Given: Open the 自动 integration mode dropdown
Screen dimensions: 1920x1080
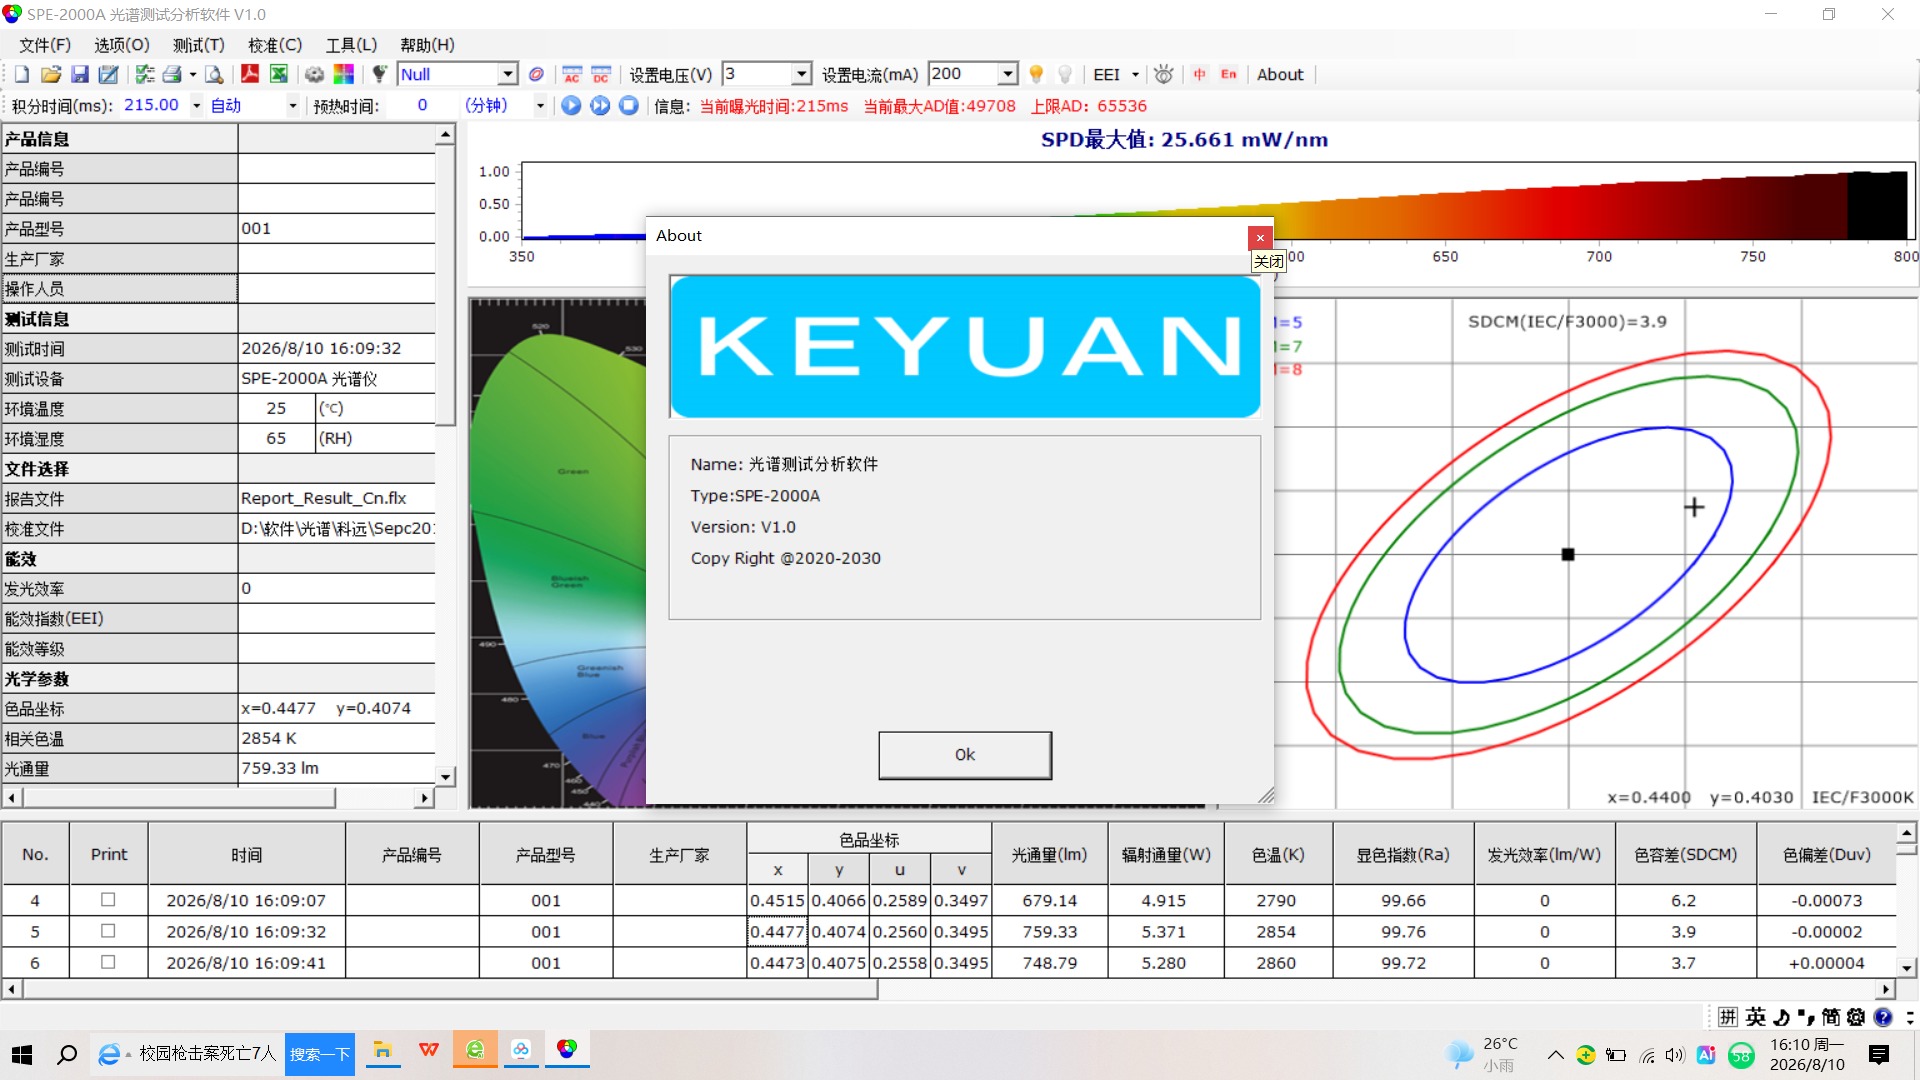Looking at the screenshot, I should (x=293, y=106).
